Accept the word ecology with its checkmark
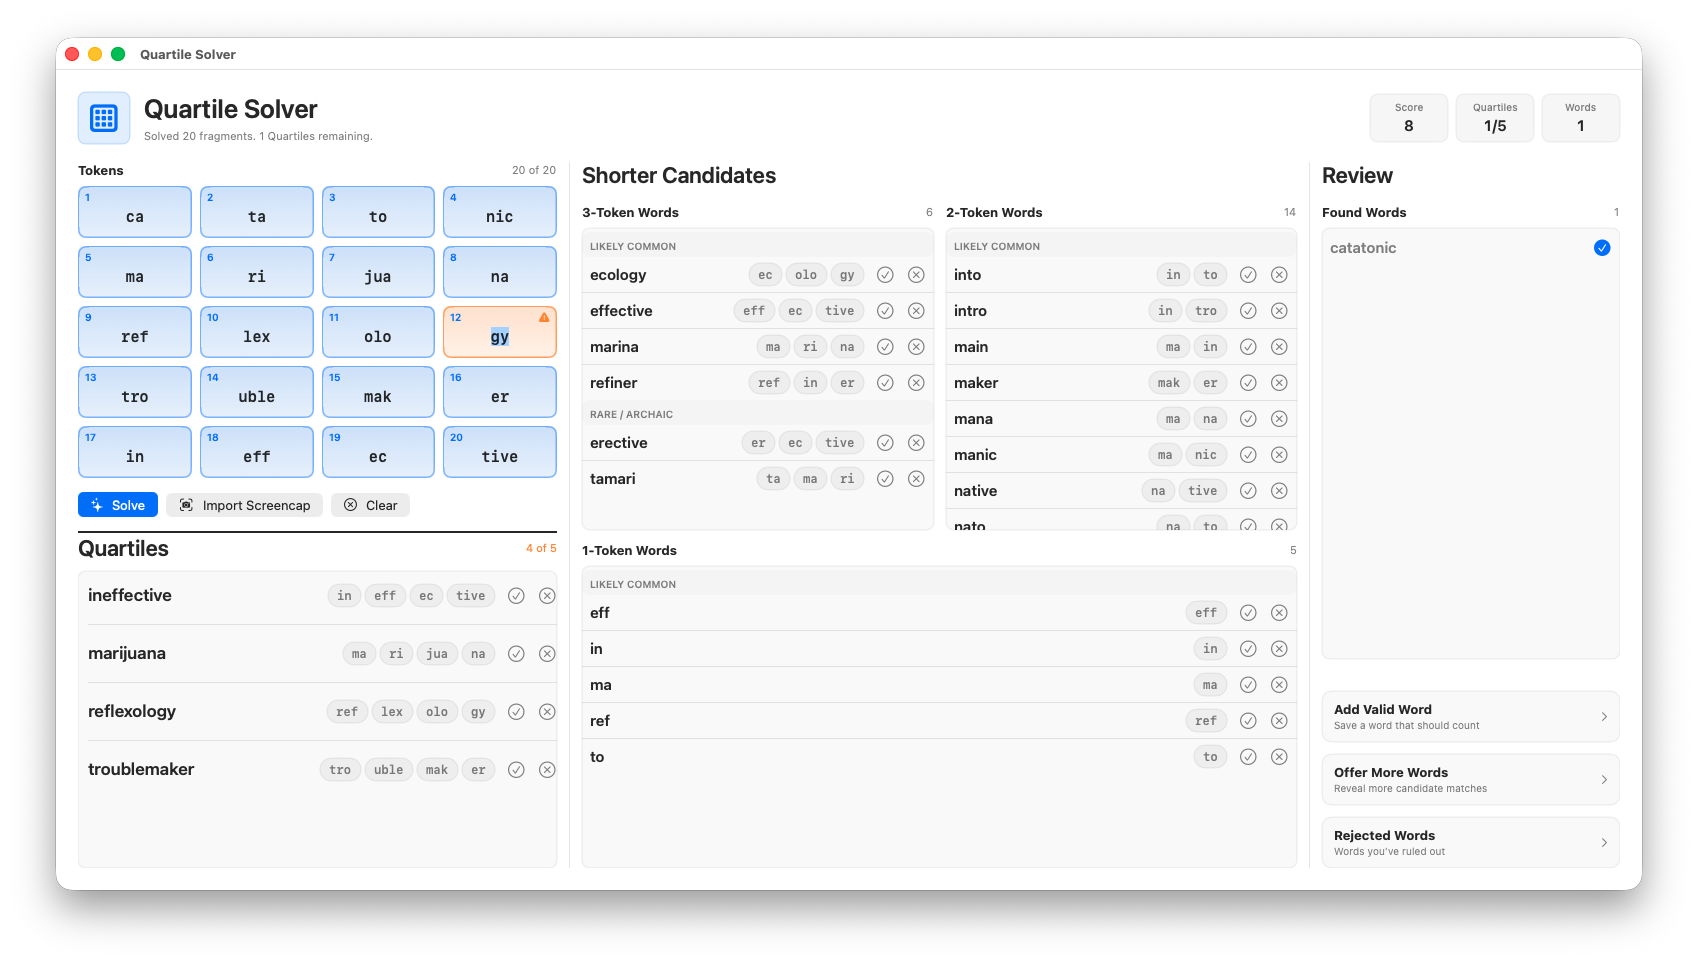 [x=885, y=275]
